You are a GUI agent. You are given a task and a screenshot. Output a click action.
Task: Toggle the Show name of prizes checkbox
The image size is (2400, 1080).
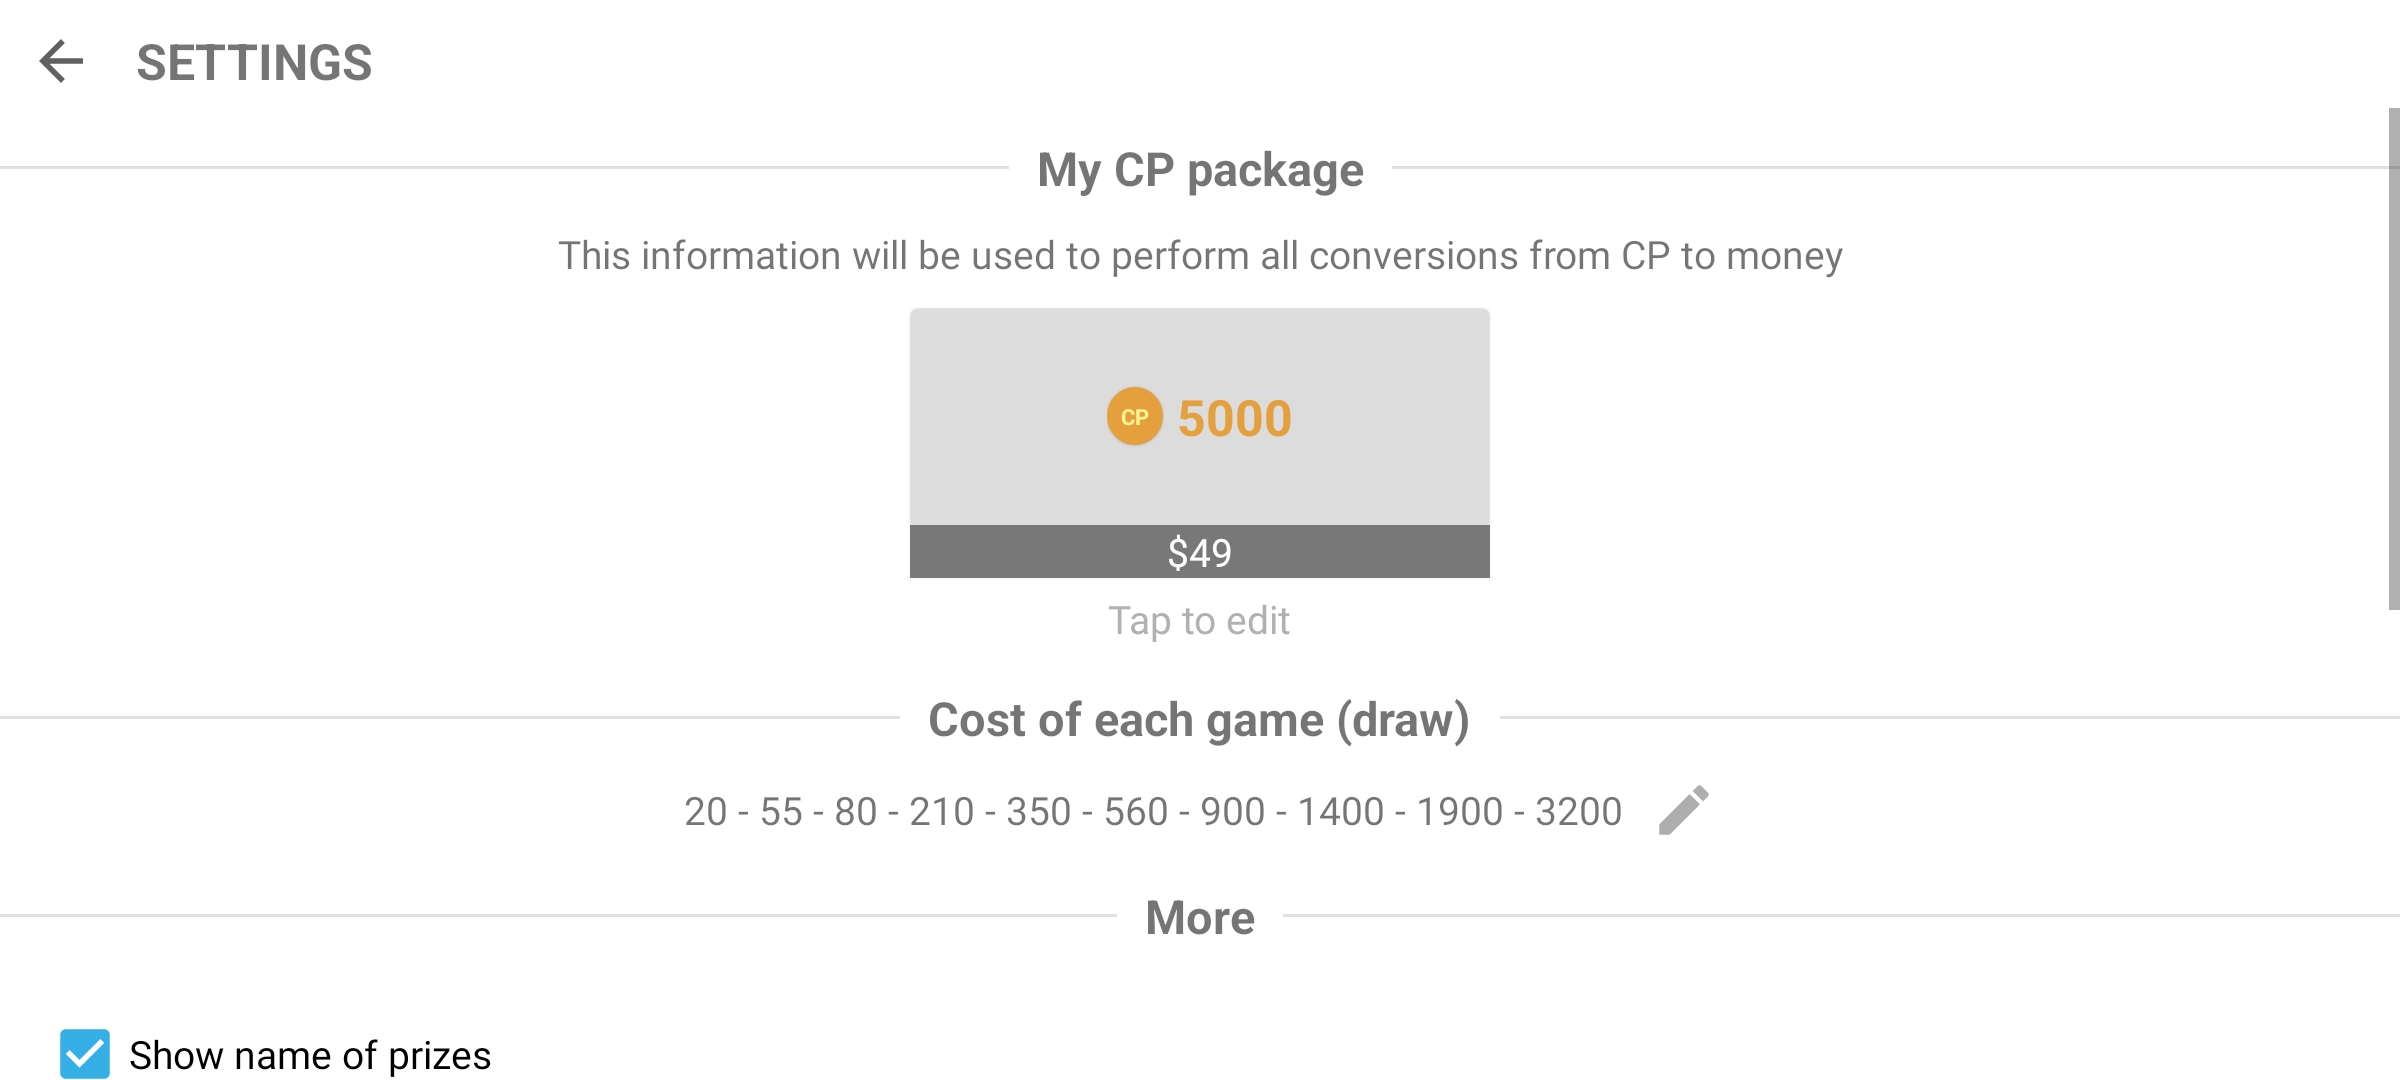point(85,1053)
